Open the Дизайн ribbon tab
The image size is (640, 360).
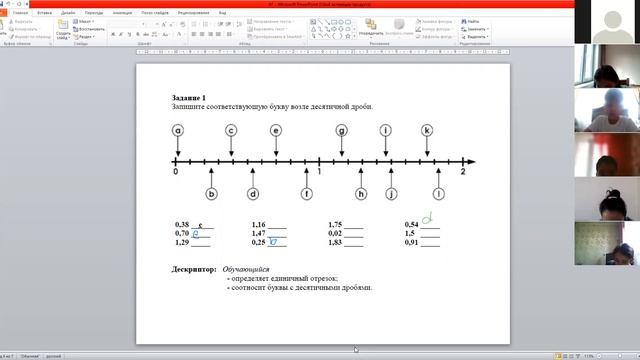(x=68, y=13)
